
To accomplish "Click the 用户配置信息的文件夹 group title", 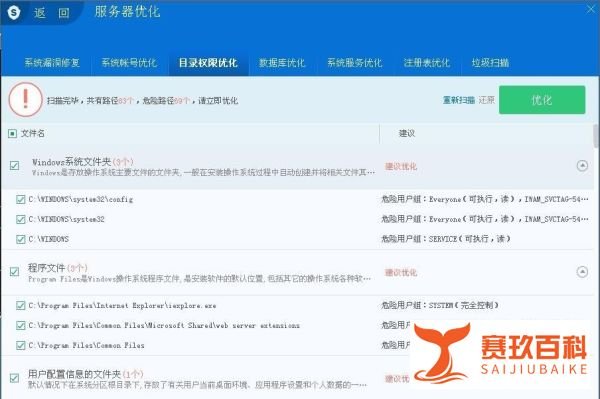I will coord(86,374).
